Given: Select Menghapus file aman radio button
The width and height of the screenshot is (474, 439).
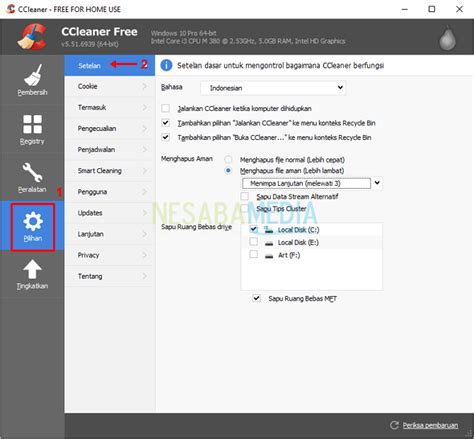Looking at the screenshot, I should 228,171.
